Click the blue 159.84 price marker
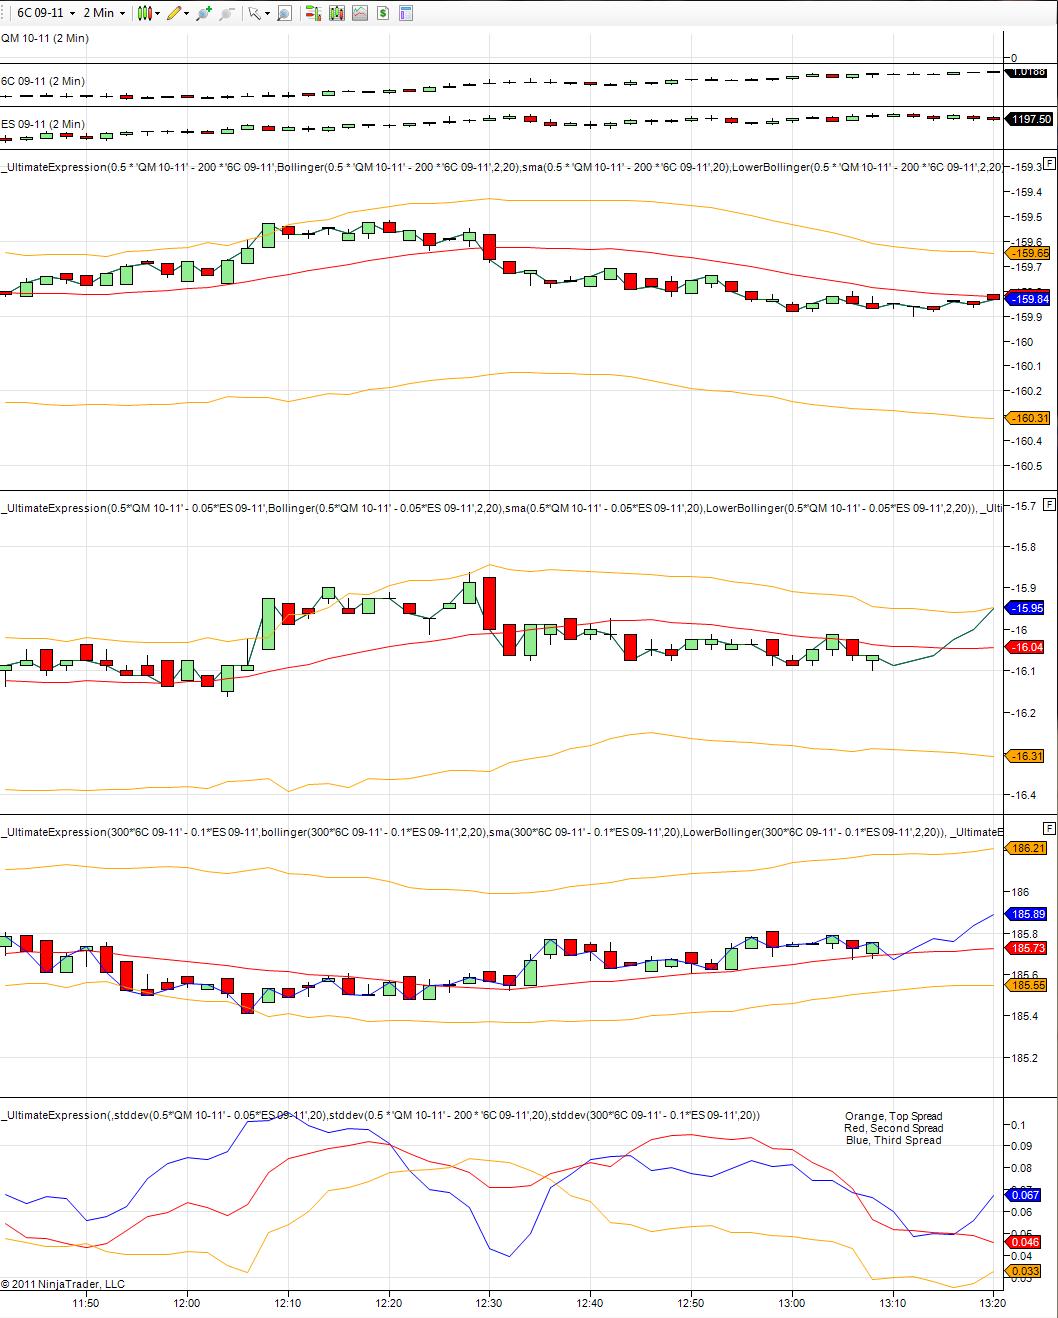 coord(1028,298)
